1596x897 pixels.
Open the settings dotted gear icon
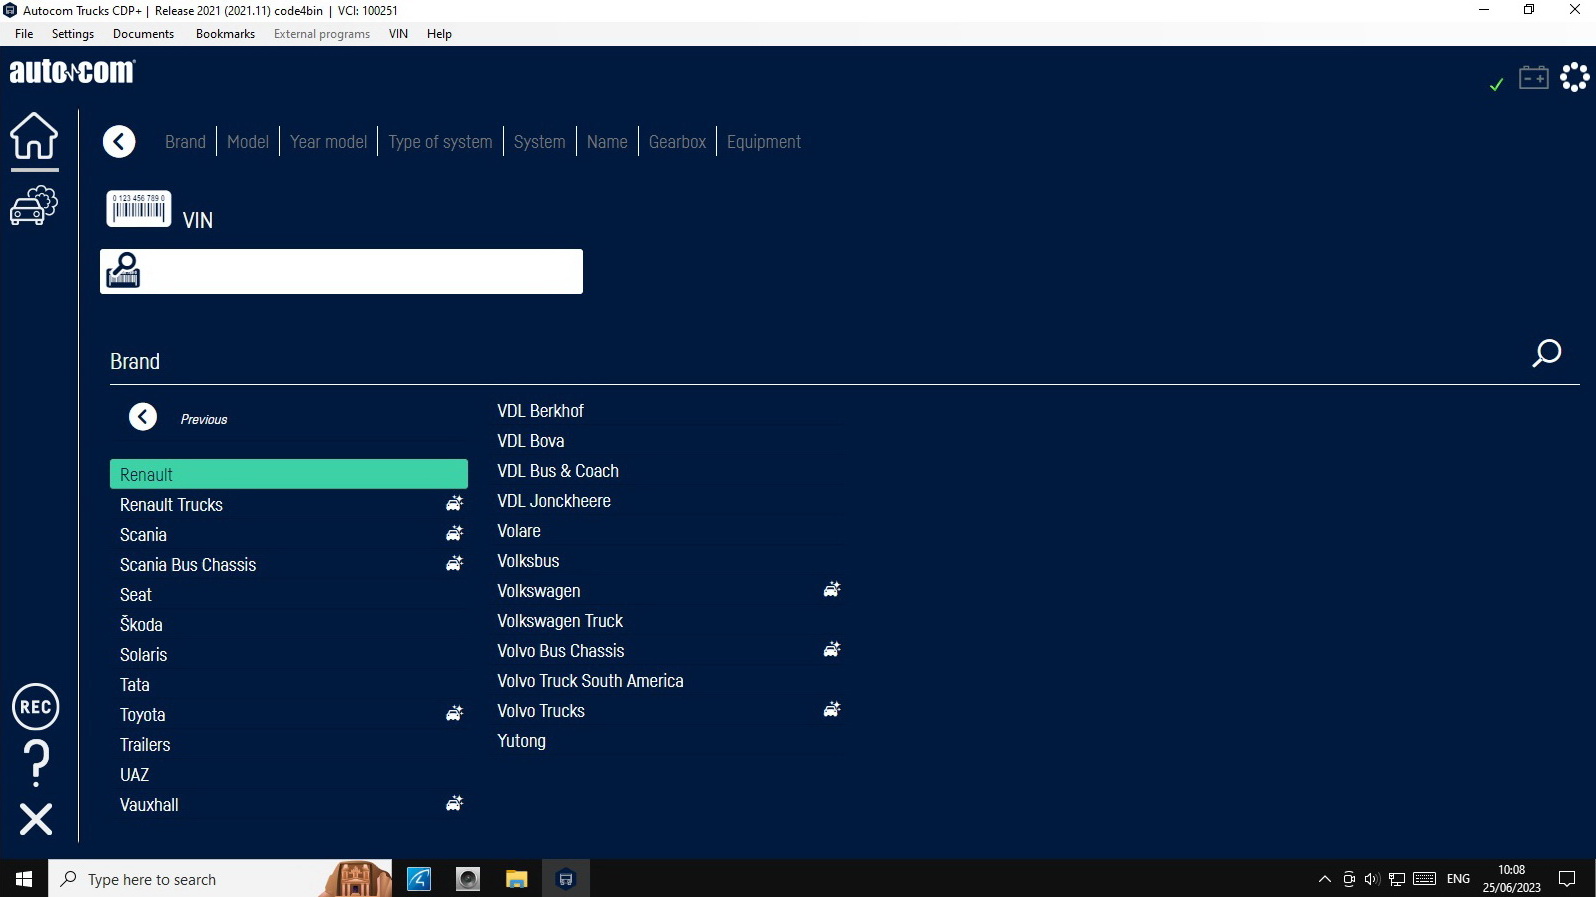pyautogui.click(x=1575, y=77)
